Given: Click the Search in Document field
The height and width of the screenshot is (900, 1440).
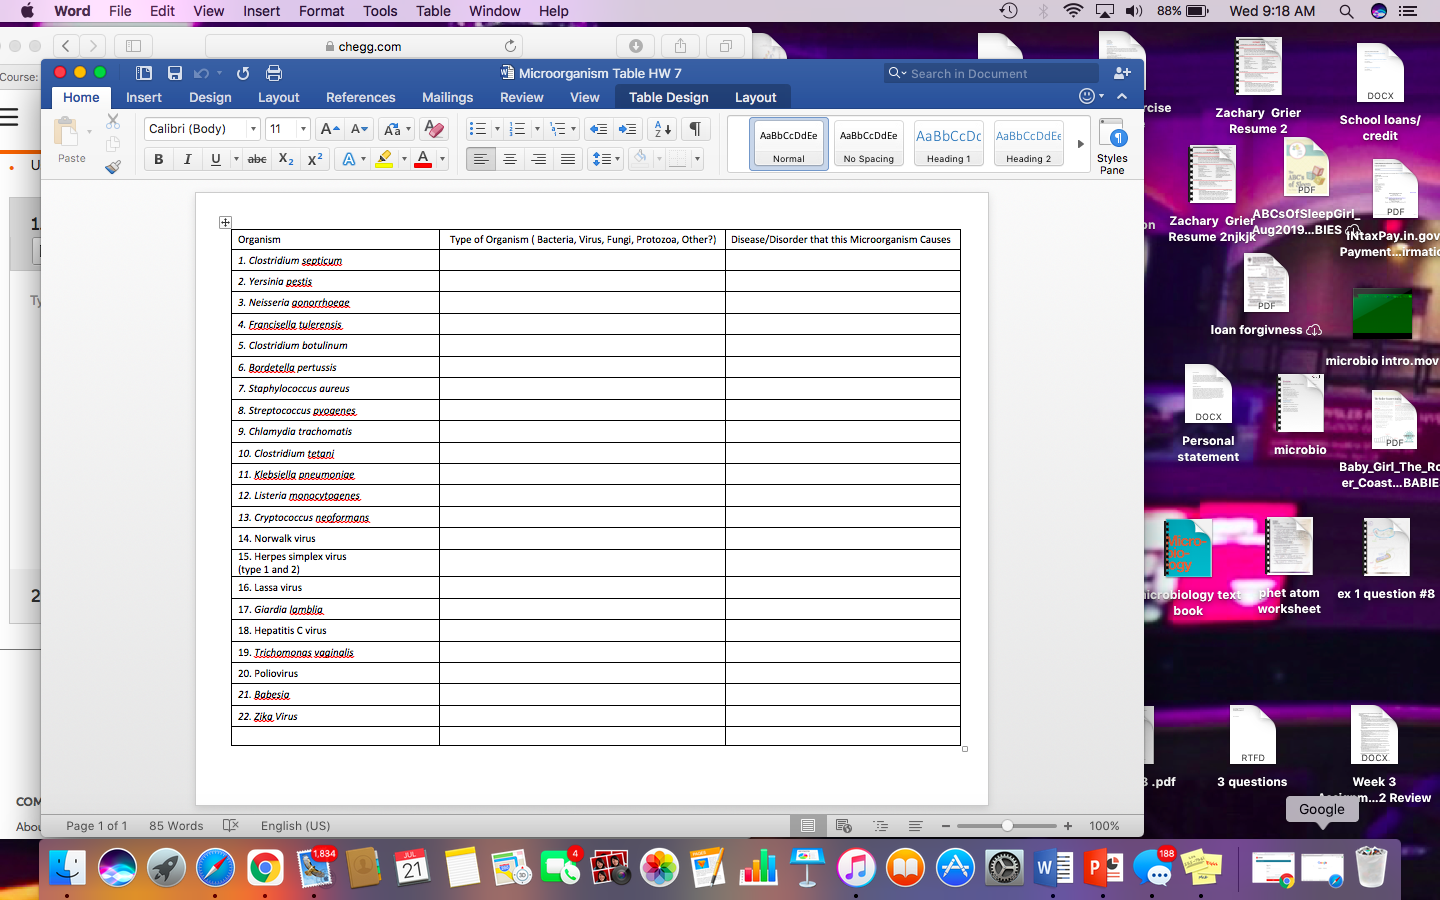Looking at the screenshot, I should pos(990,72).
